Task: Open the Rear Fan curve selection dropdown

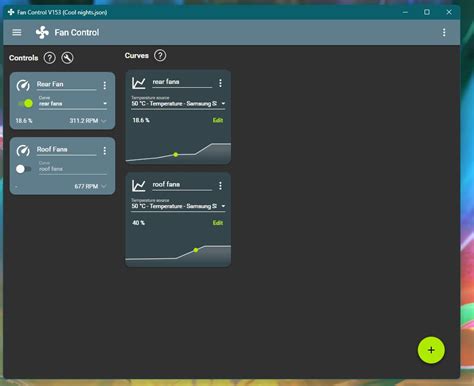Action: click(x=73, y=103)
